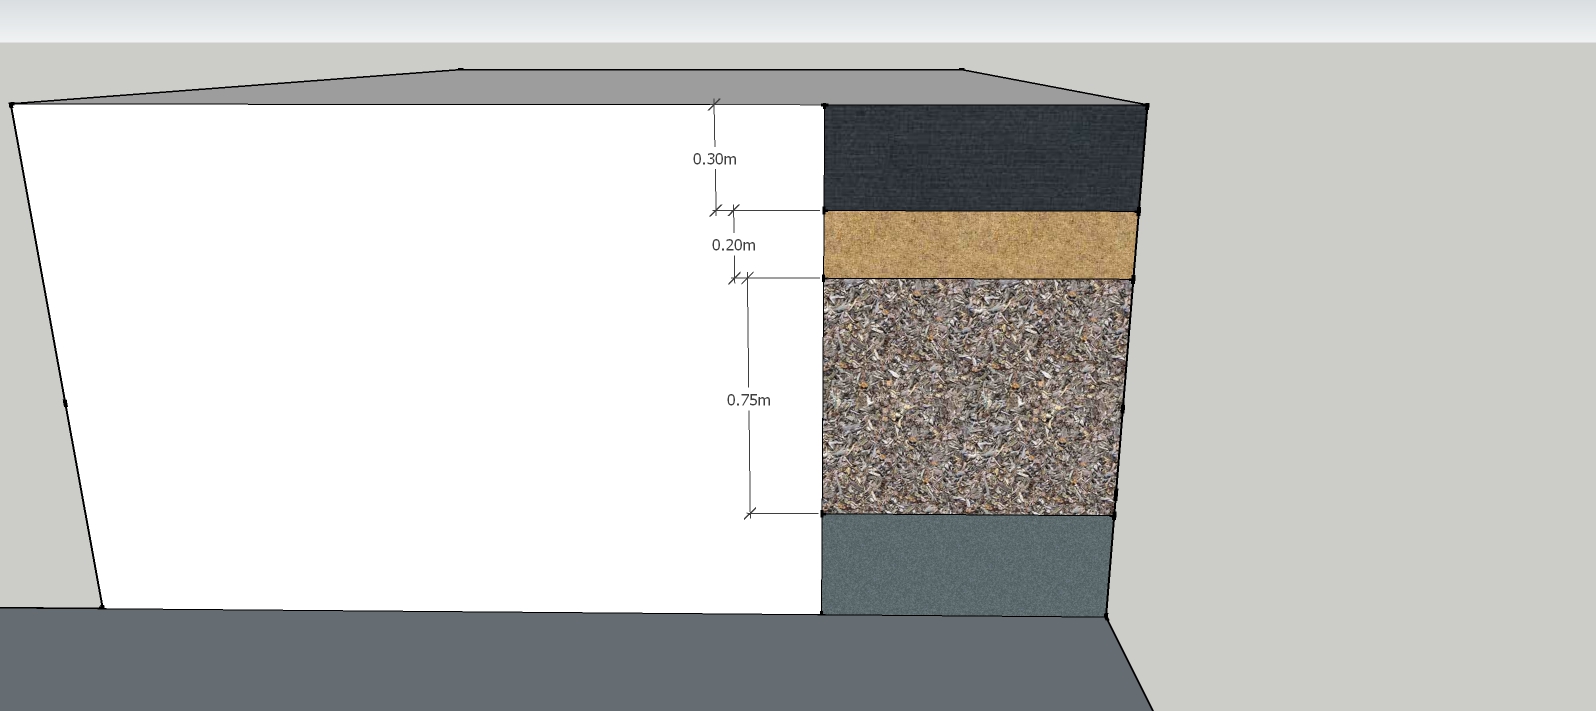The height and width of the screenshot is (711, 1596).
Task: Select the 0.20m dimension label
Action: click(x=733, y=245)
